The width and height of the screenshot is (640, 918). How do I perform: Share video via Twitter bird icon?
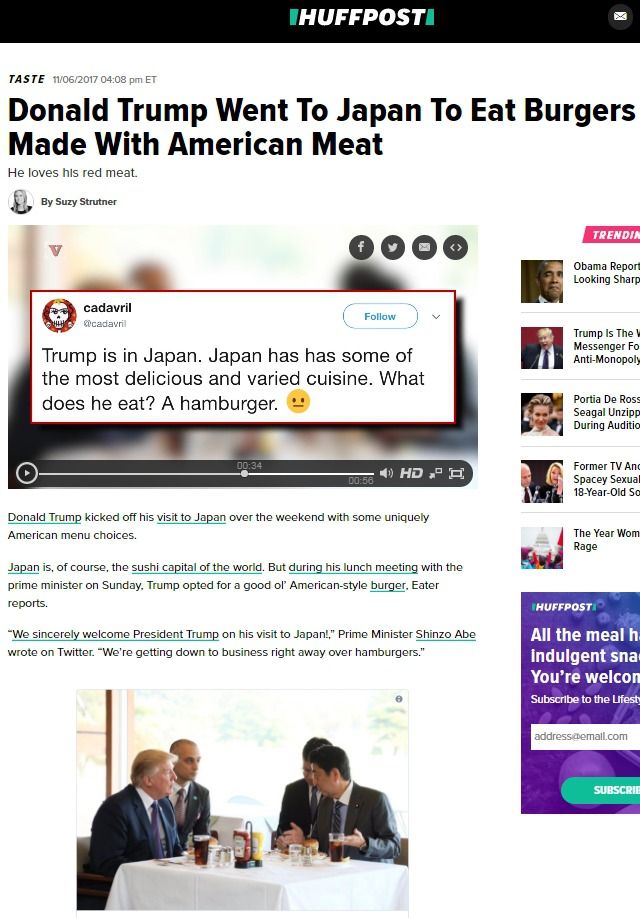[x=393, y=248]
